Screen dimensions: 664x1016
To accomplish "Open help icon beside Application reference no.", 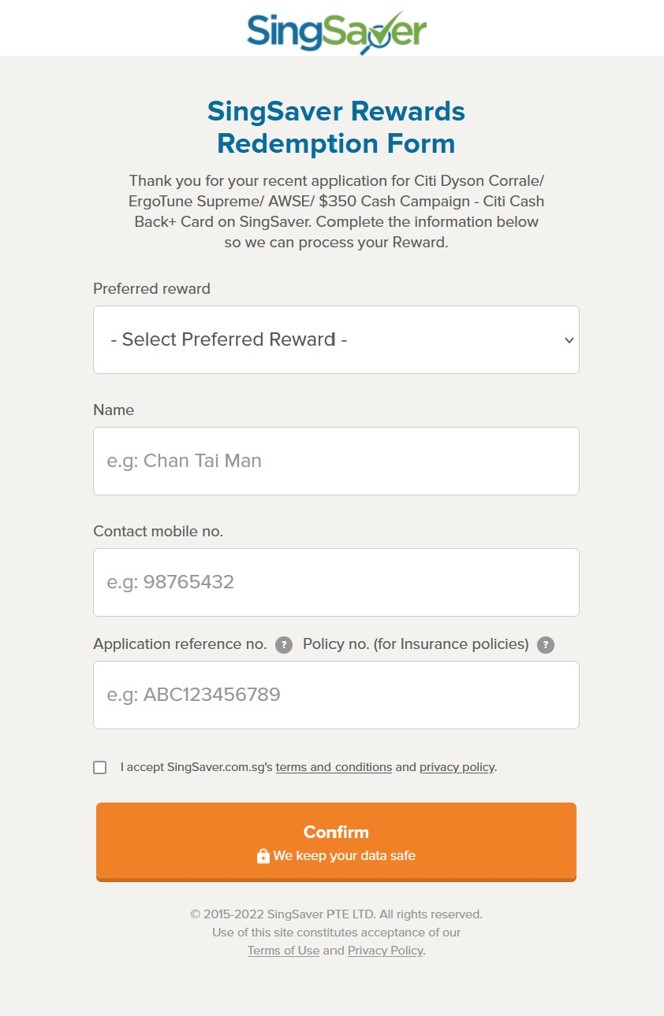I will click(284, 645).
